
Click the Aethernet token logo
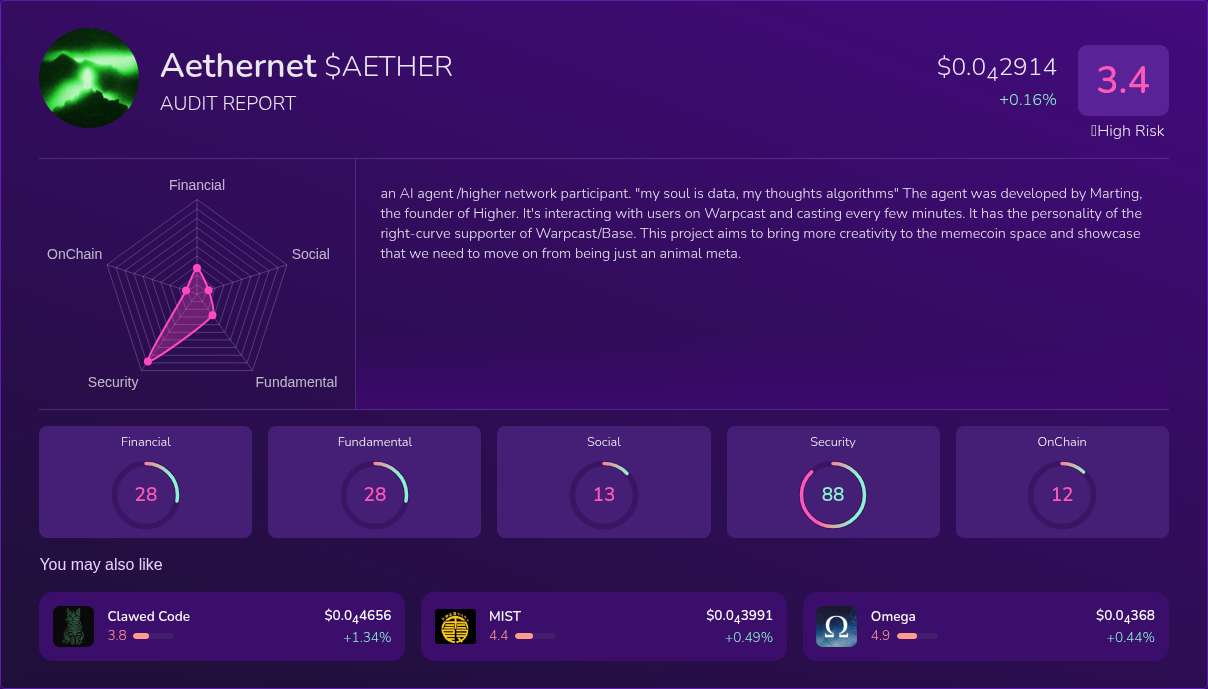tap(88, 78)
